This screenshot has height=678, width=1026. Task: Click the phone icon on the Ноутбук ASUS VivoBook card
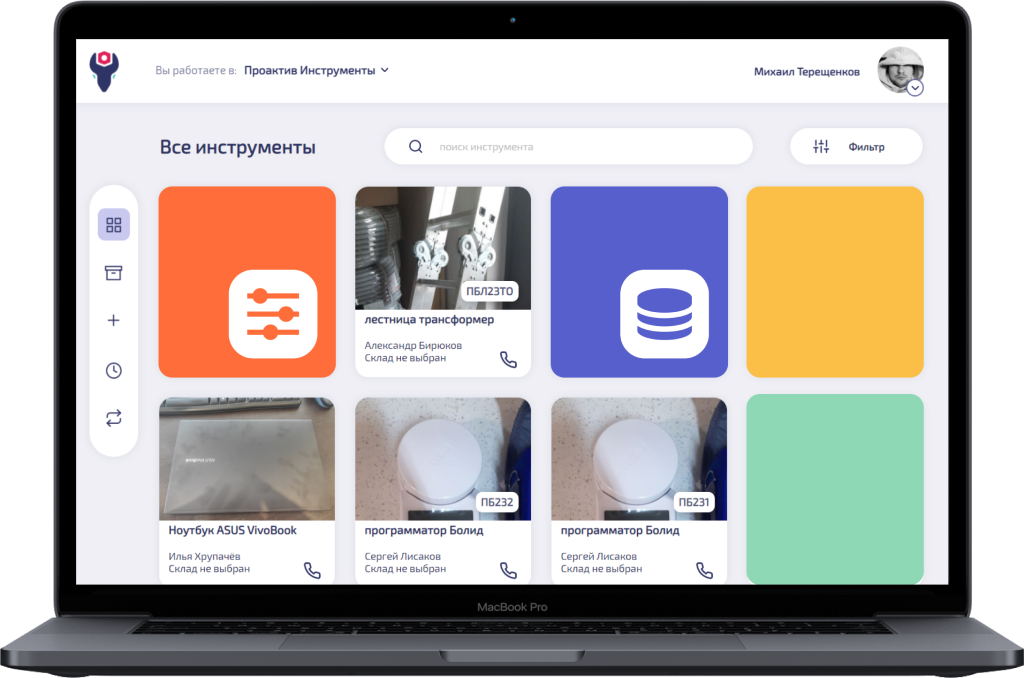pos(314,568)
